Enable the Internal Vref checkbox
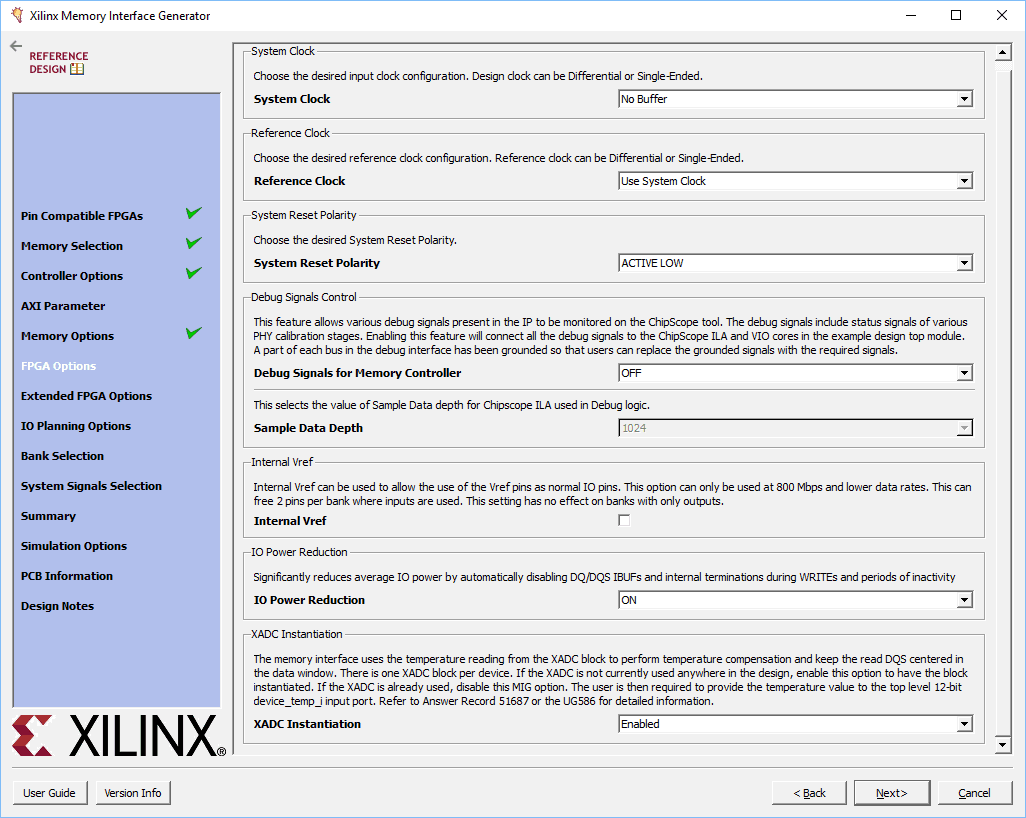 point(624,521)
